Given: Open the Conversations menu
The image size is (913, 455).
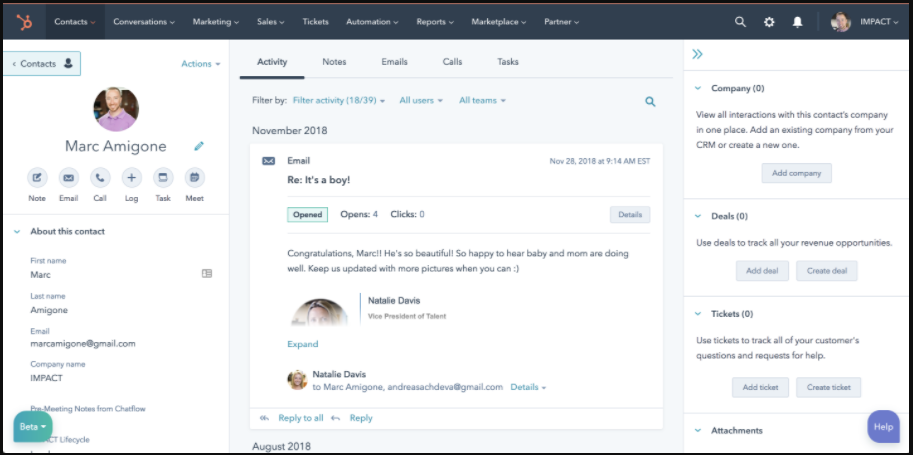Looking at the screenshot, I should (x=144, y=22).
